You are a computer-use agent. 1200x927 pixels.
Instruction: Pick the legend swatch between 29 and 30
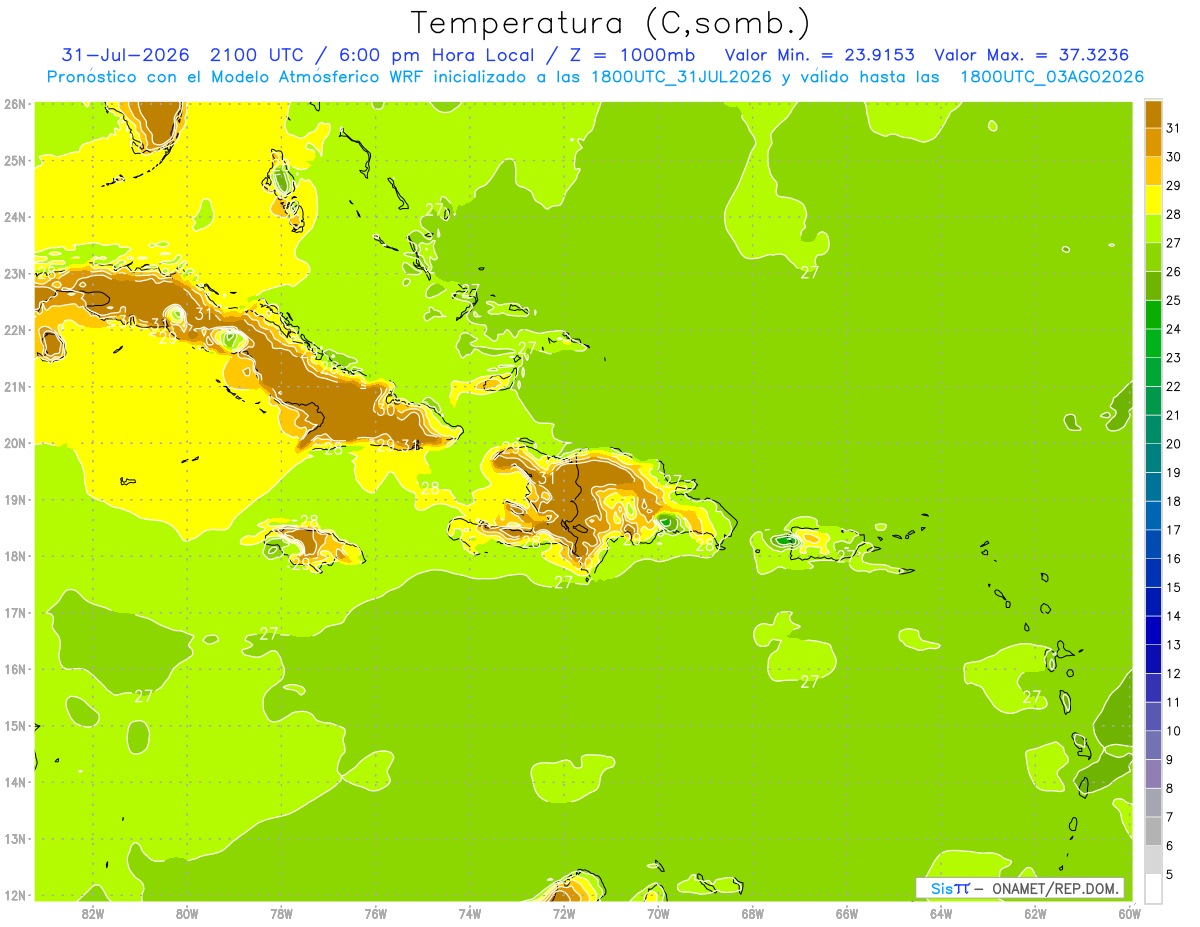pyautogui.click(x=1153, y=172)
